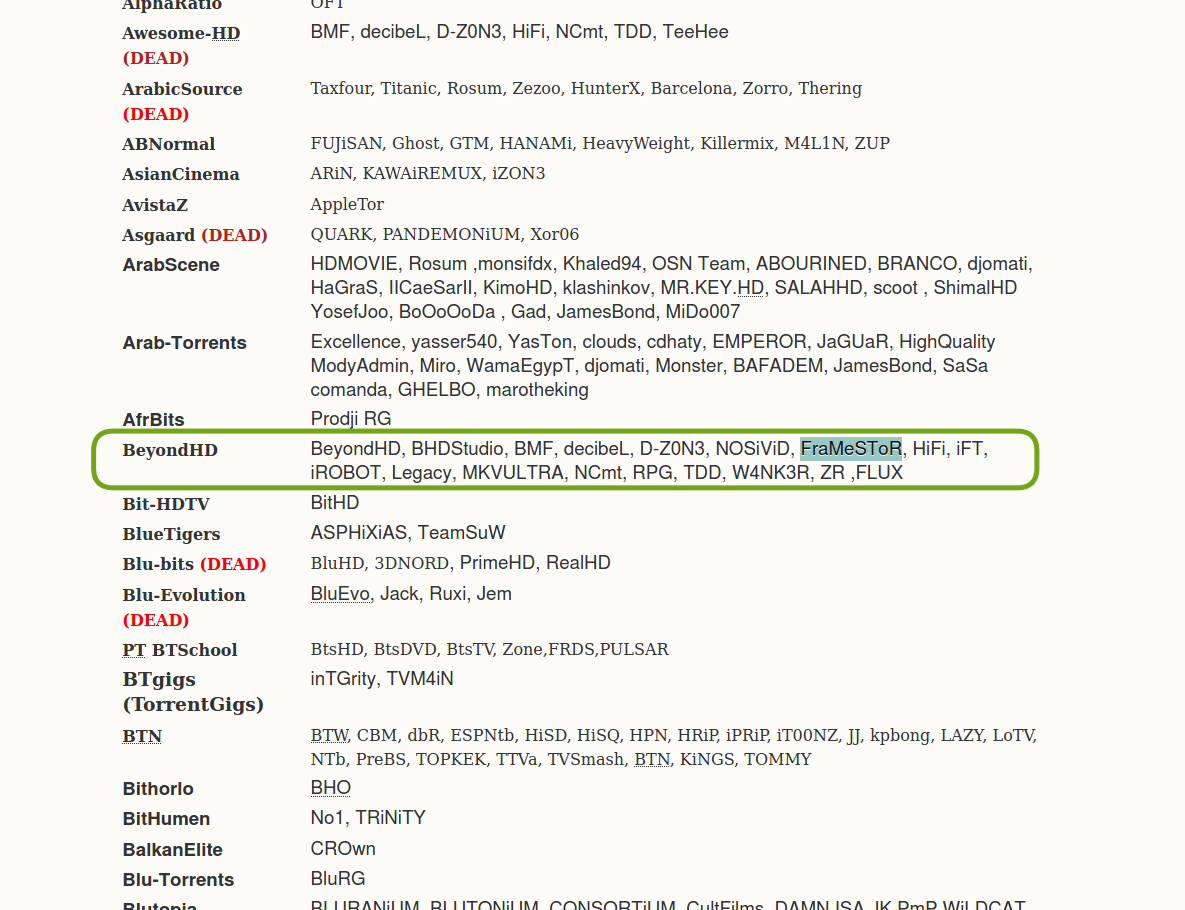Click the AfrBits row label

[x=153, y=419]
